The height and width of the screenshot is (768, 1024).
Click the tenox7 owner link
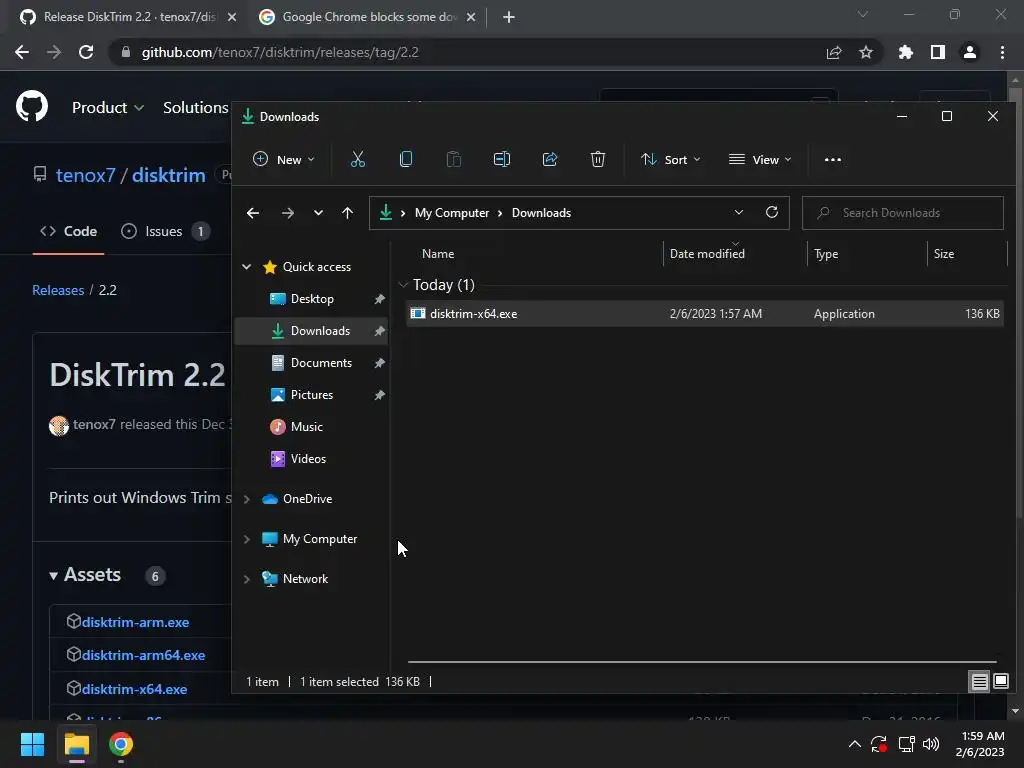tap(86, 175)
